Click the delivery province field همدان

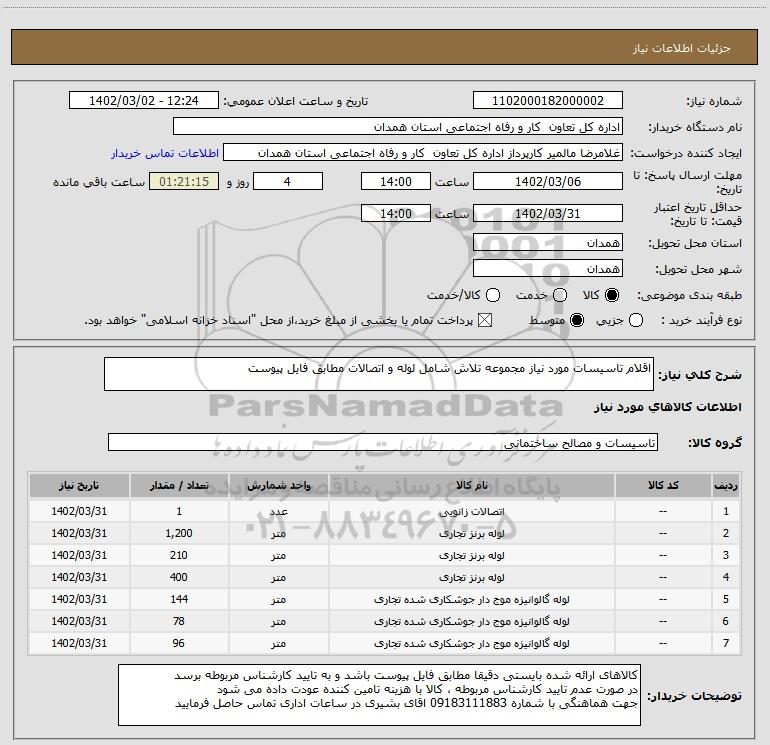click(548, 242)
